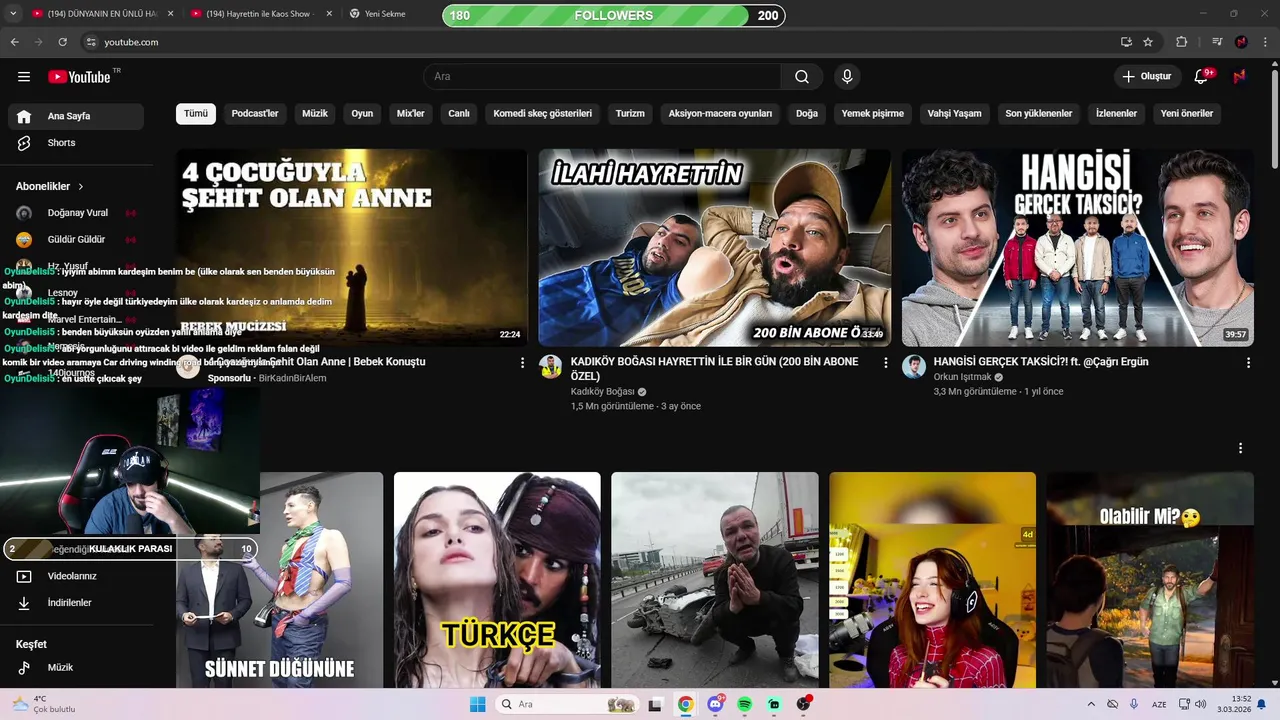1280x720 pixels.
Task: Open the Sünnet Düğününe Short
Action: point(280,580)
